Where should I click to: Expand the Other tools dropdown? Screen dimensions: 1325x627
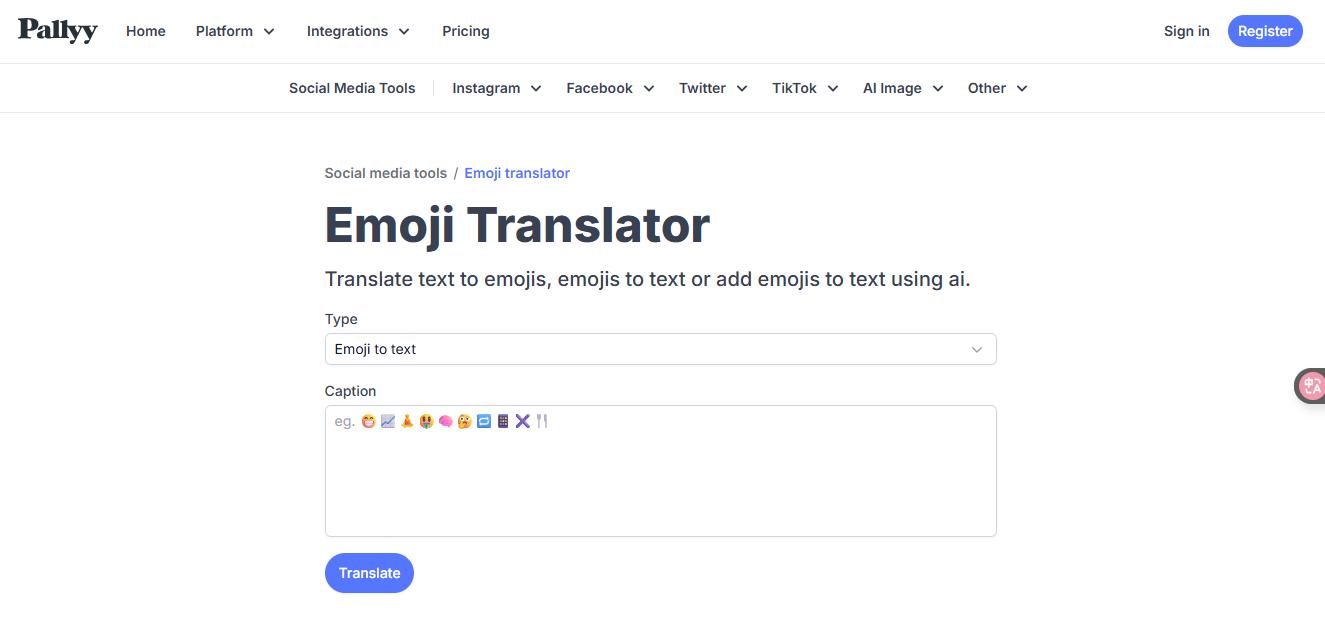point(996,88)
